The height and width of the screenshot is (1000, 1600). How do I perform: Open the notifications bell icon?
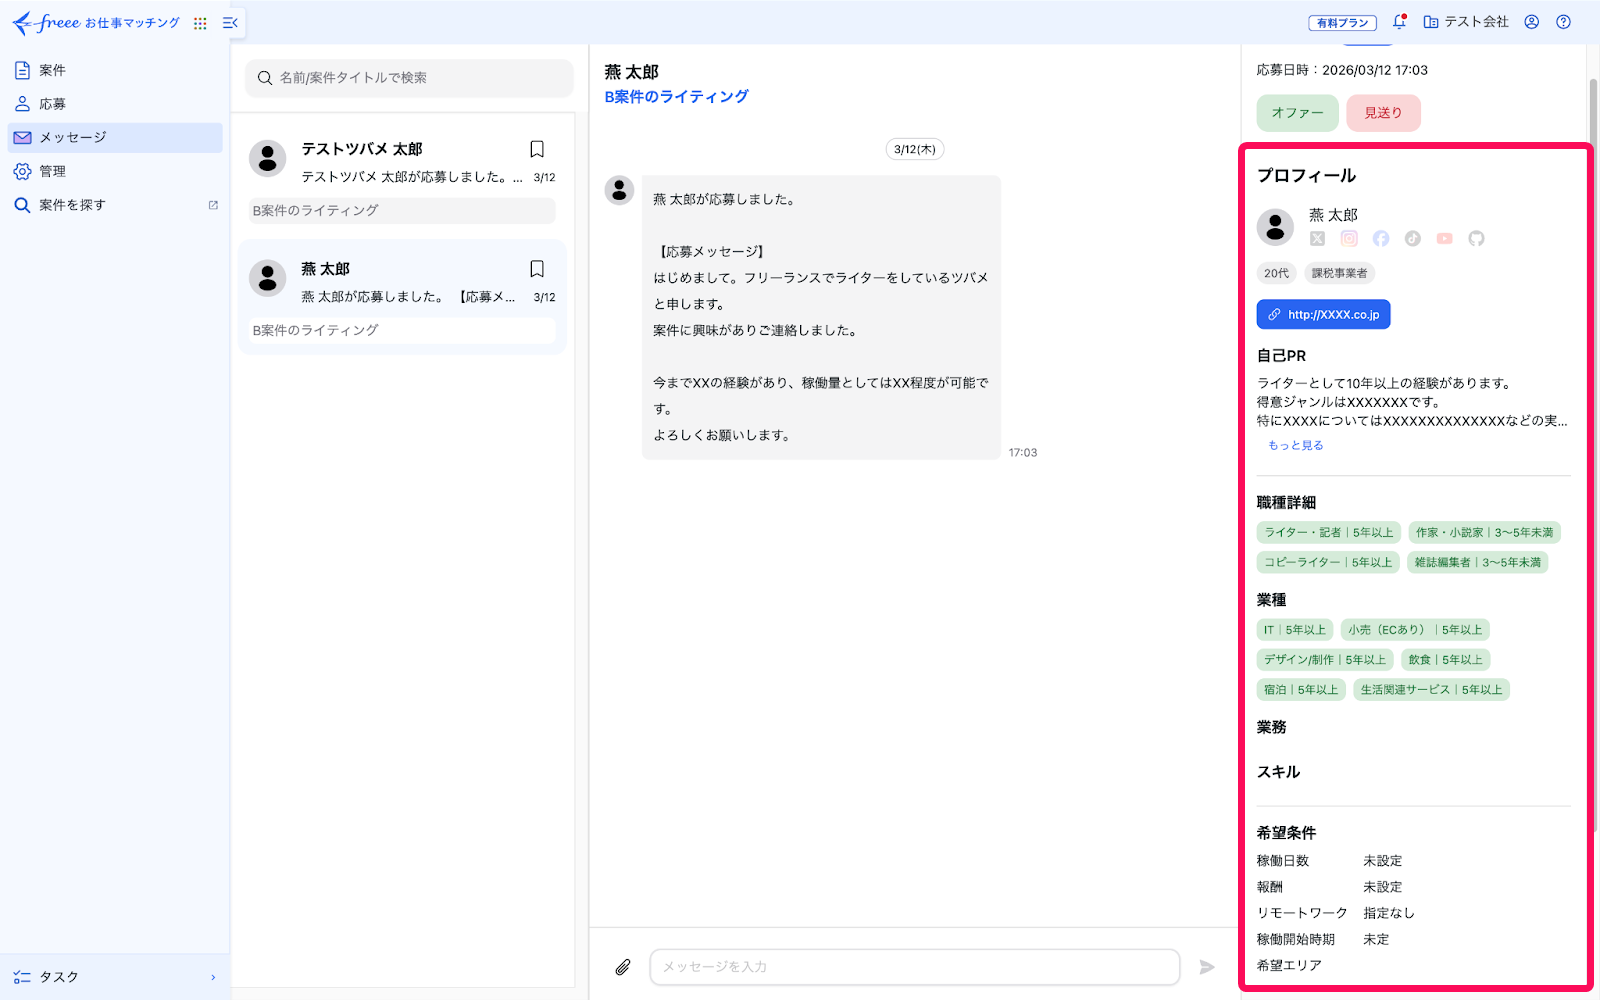[x=1399, y=21]
